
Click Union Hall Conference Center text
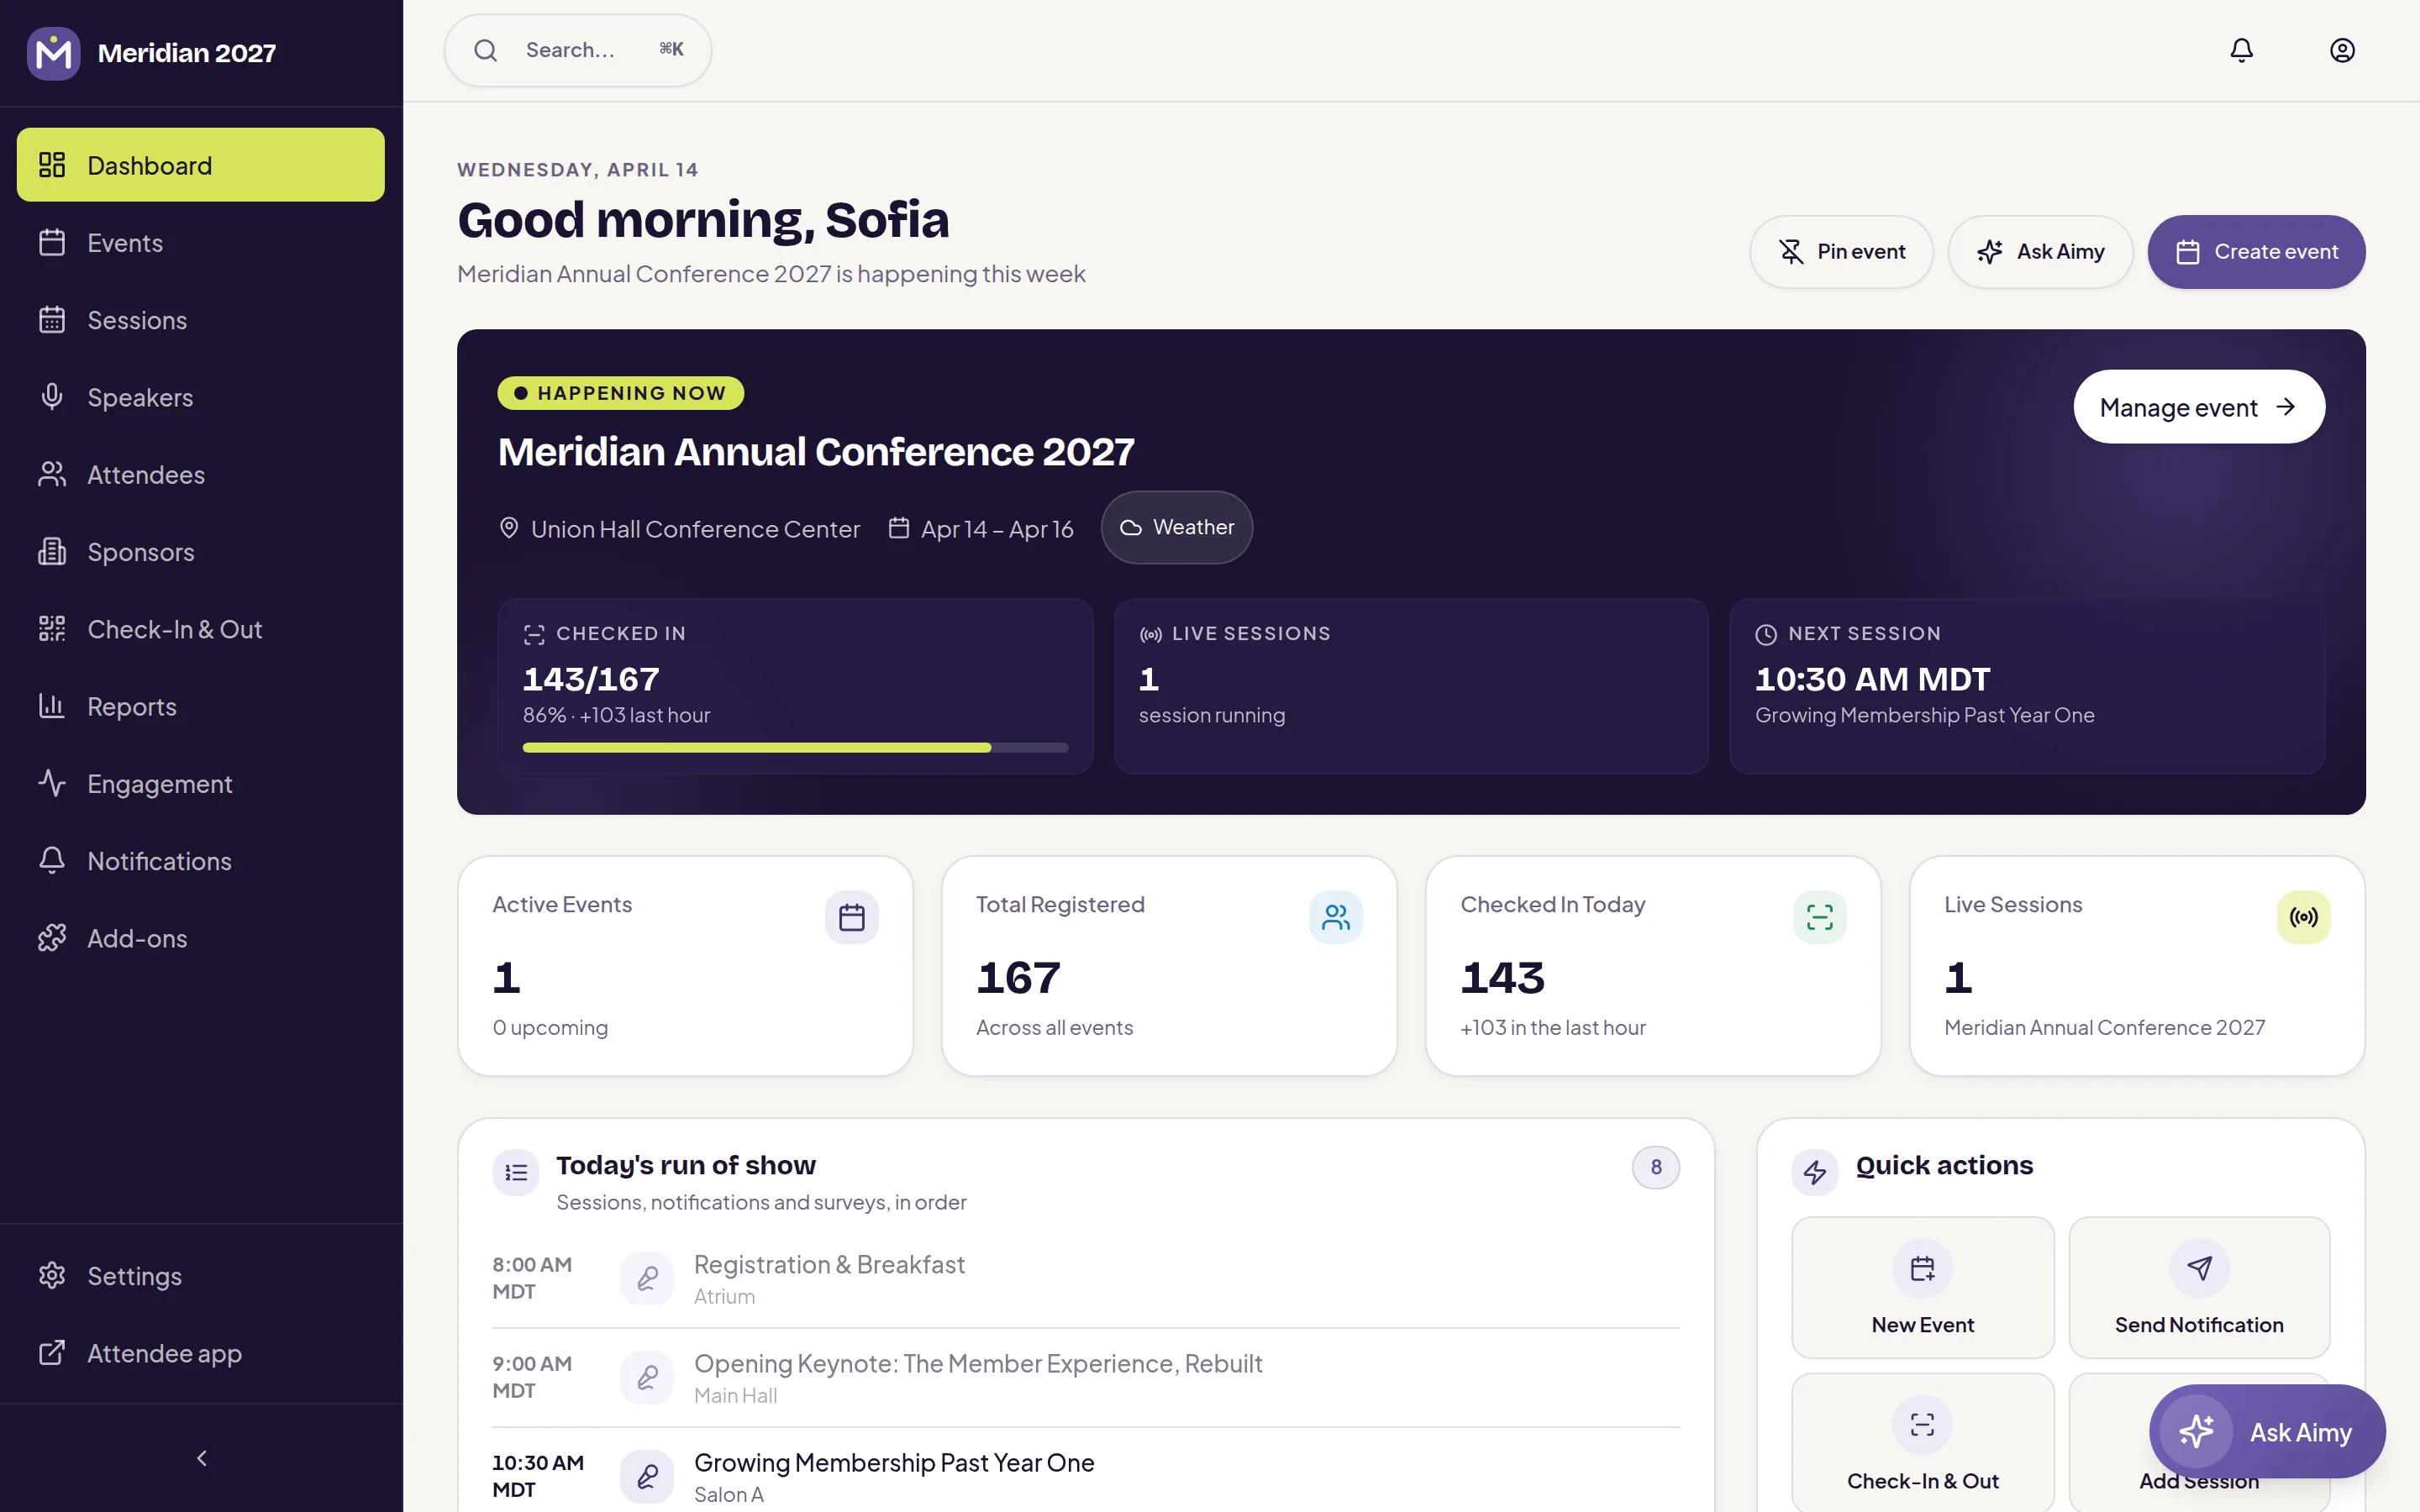[695, 529]
